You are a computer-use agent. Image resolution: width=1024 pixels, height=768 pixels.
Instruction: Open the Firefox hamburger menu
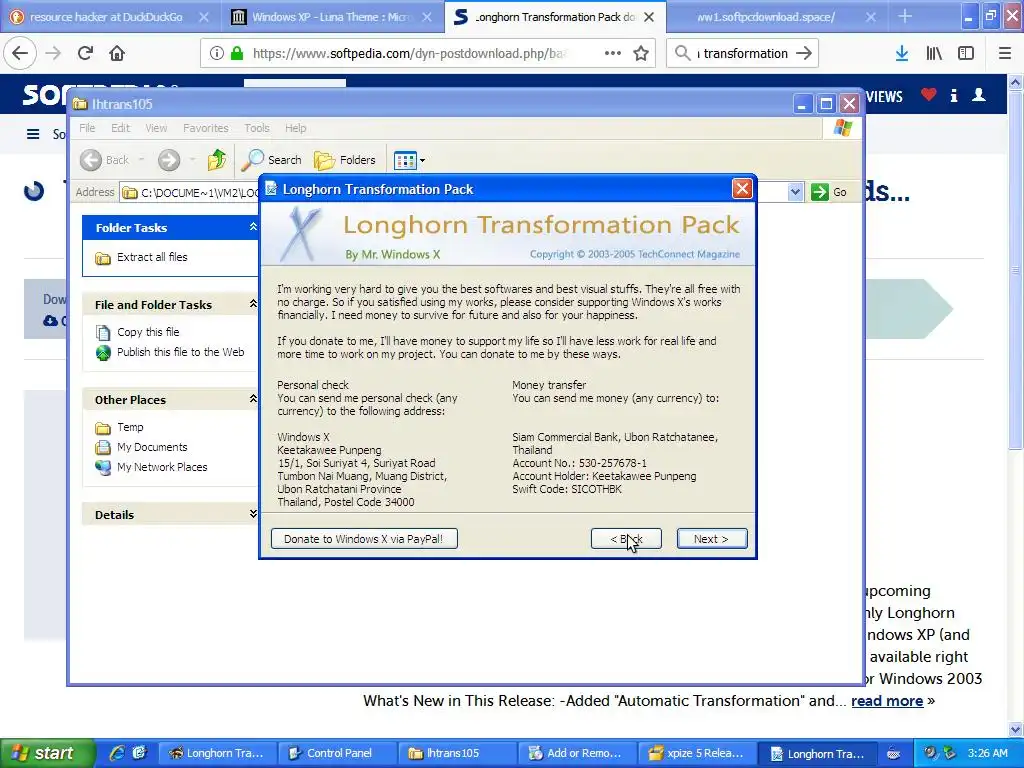coord(1005,53)
